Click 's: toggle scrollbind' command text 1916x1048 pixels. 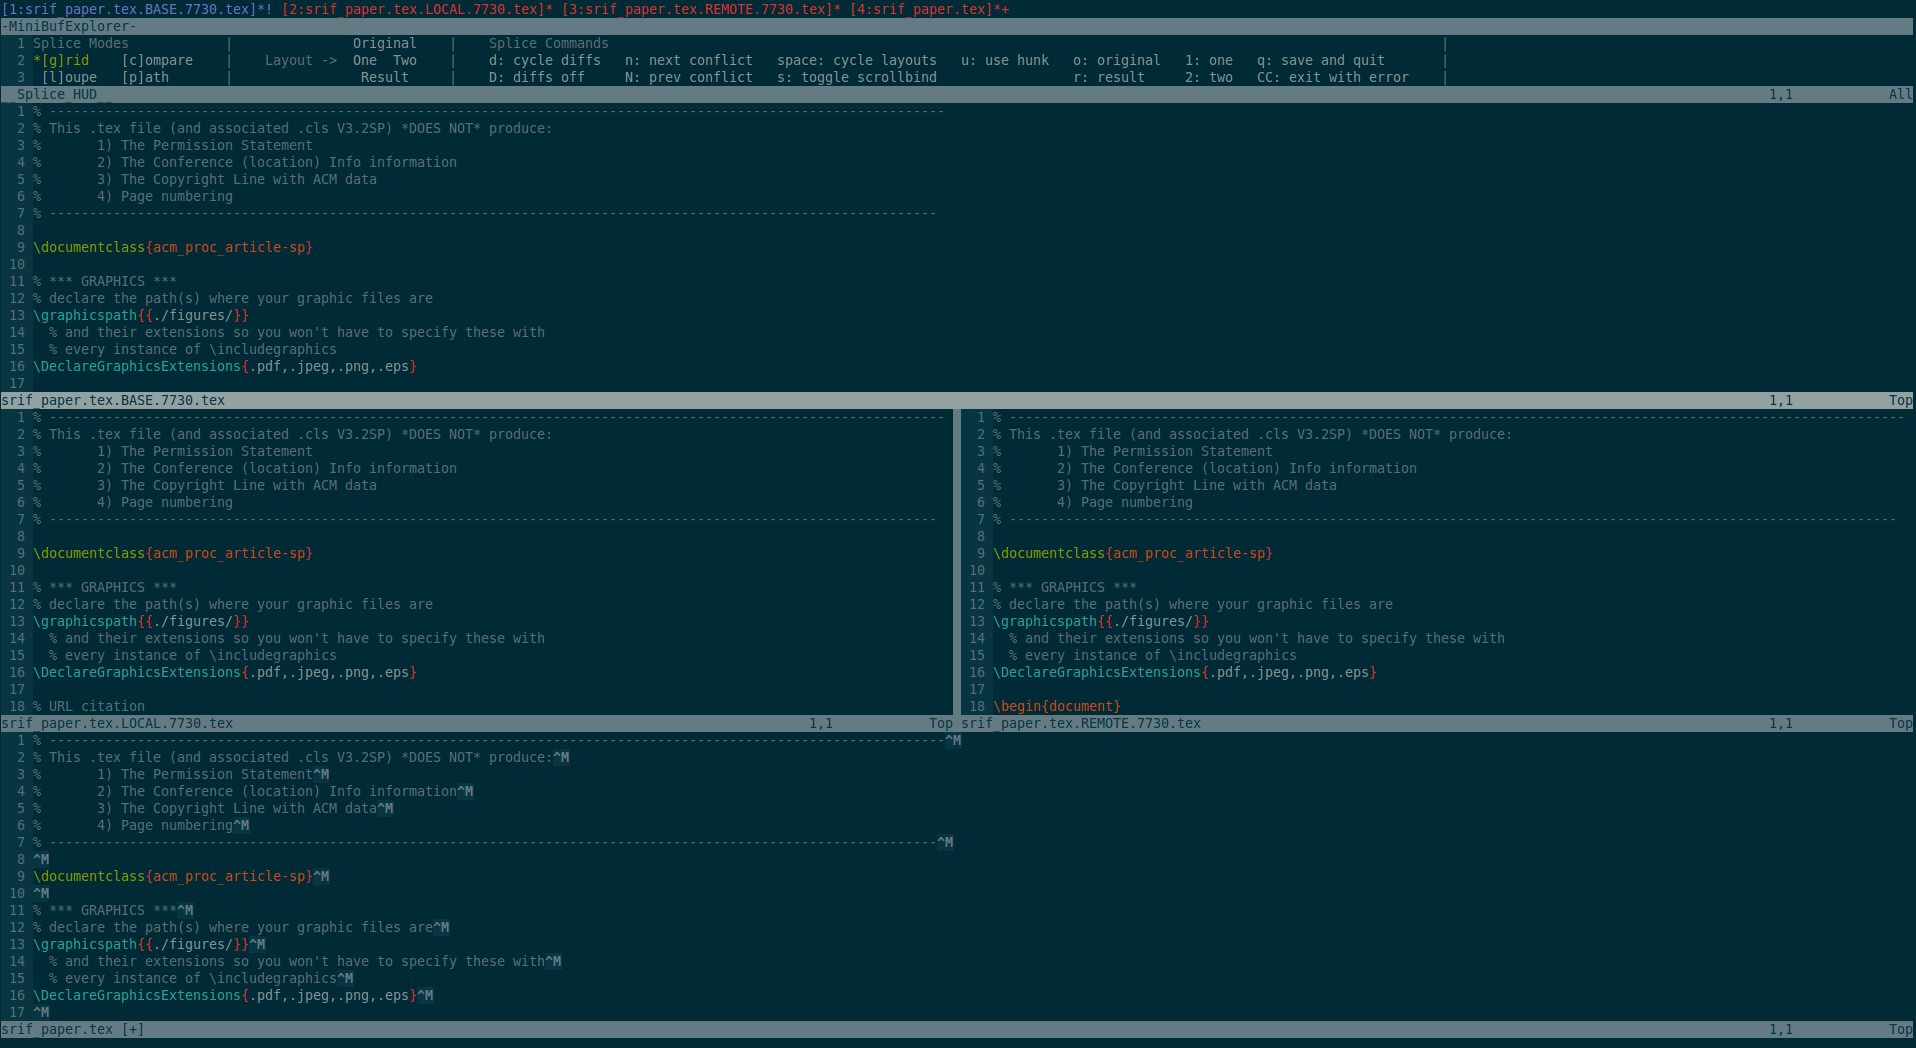(857, 77)
